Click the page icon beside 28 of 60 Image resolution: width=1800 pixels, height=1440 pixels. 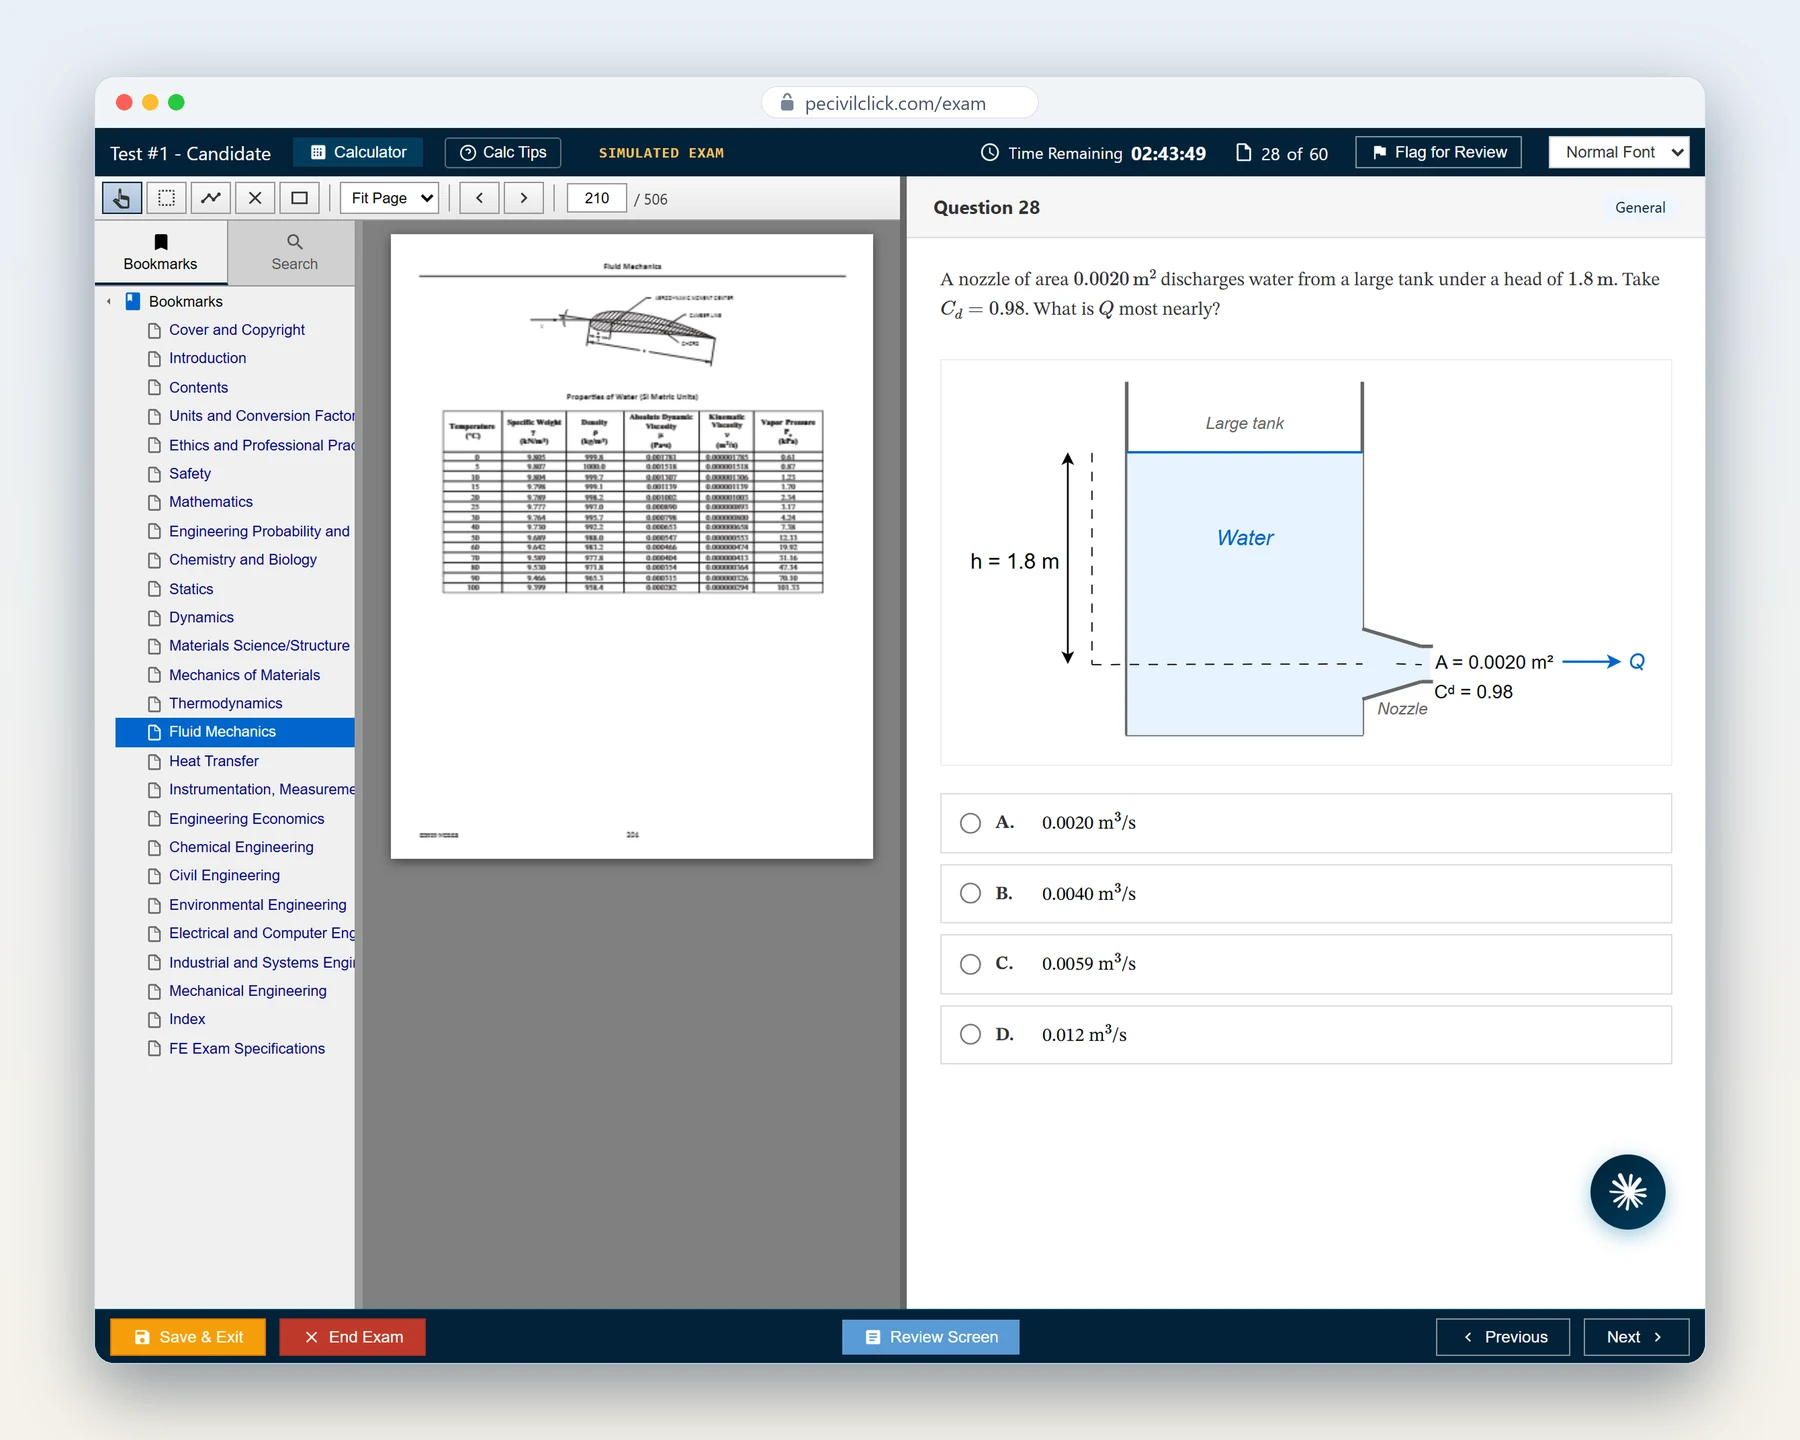pyautogui.click(x=1244, y=153)
